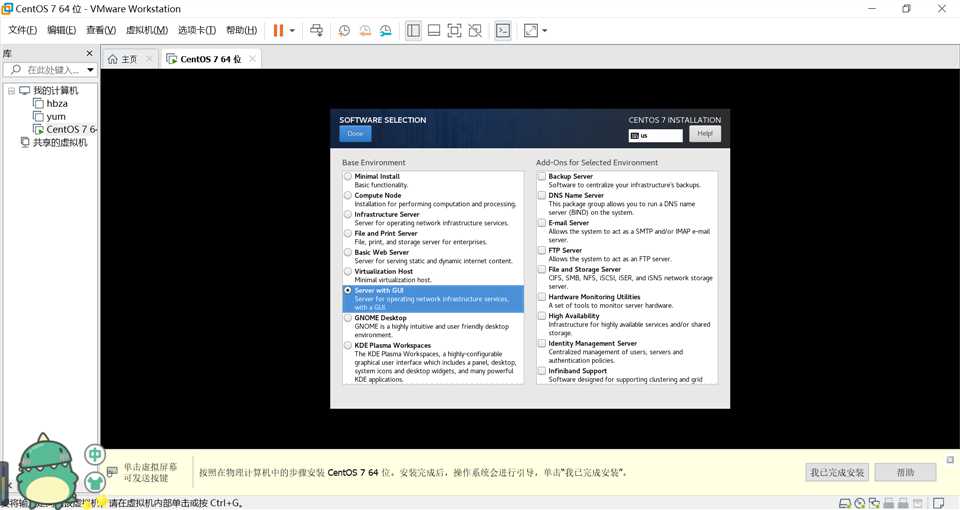
Task: Open the stretch display dropdown arrow
Action: coord(545,30)
